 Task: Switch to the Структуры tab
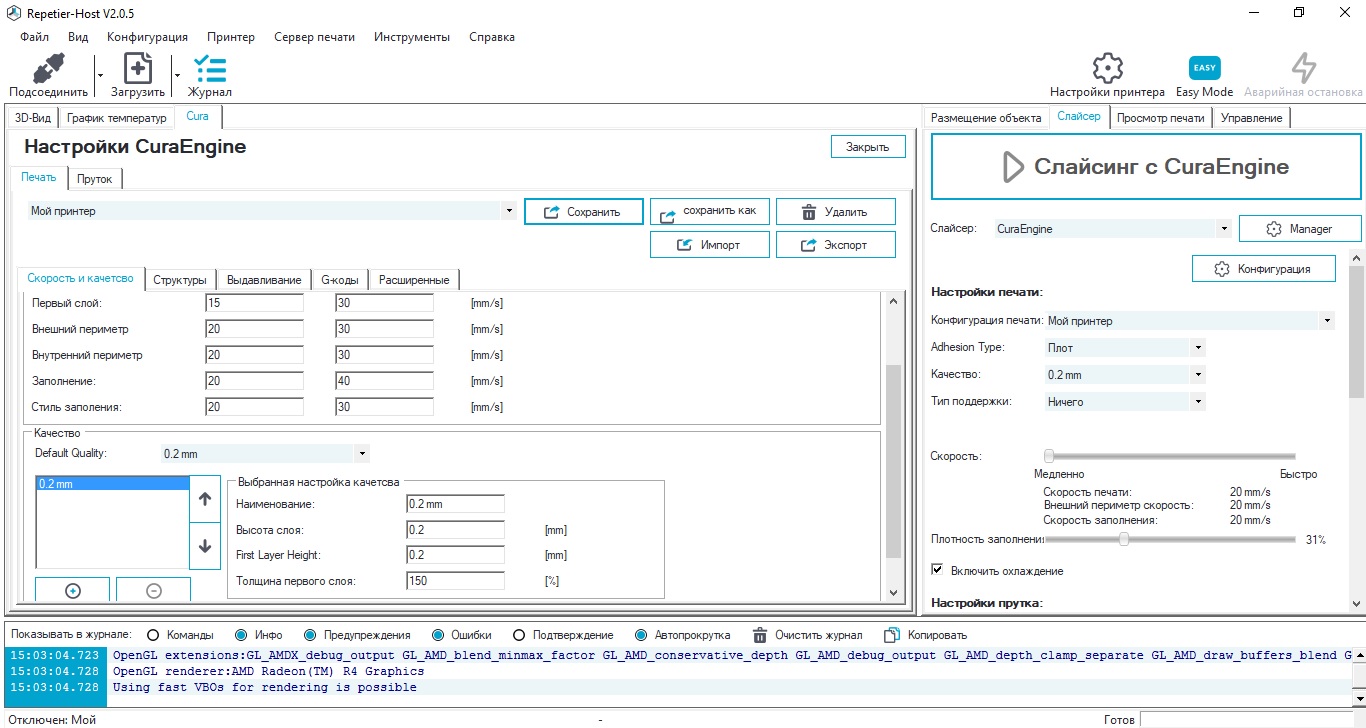coord(180,280)
